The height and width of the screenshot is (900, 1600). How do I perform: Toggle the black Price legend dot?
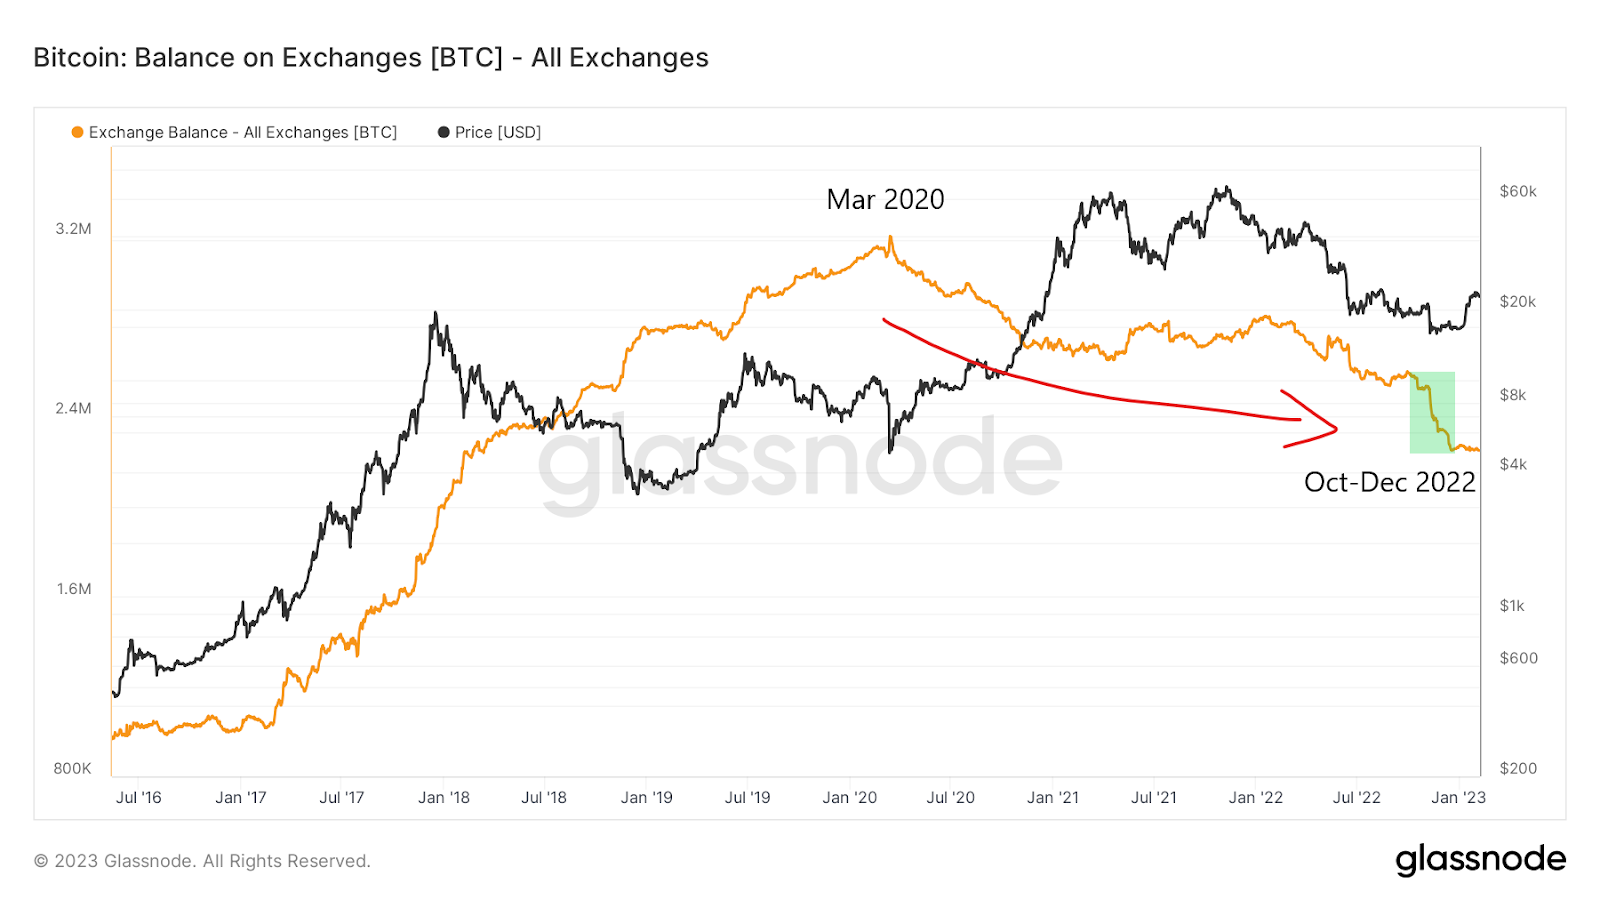(443, 132)
